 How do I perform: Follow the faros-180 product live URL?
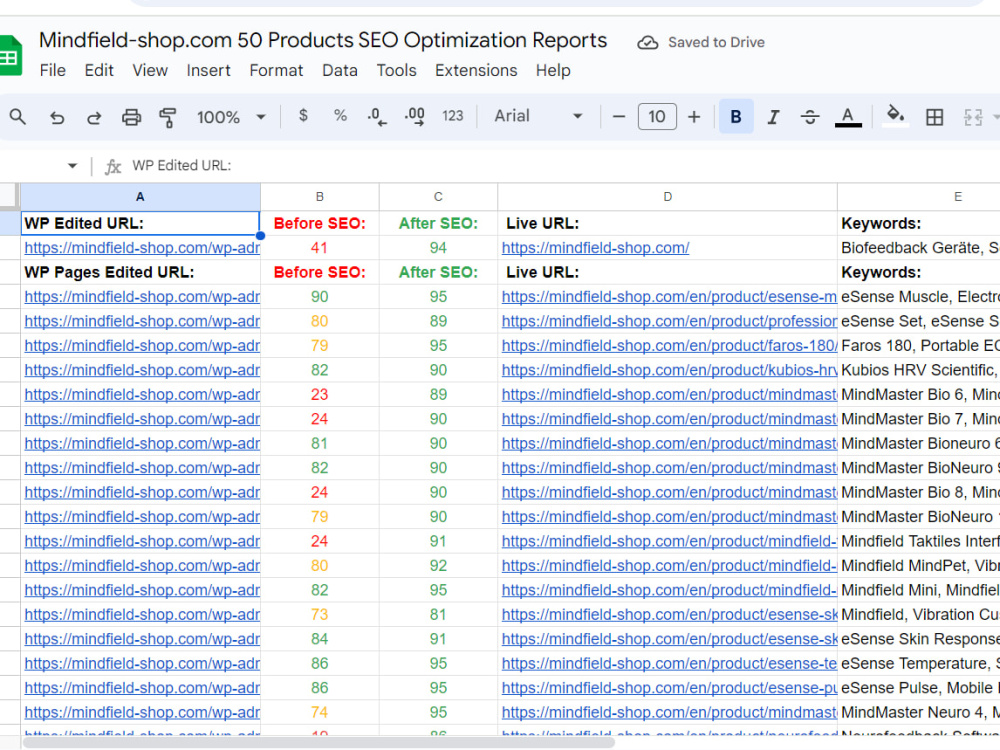(669, 346)
